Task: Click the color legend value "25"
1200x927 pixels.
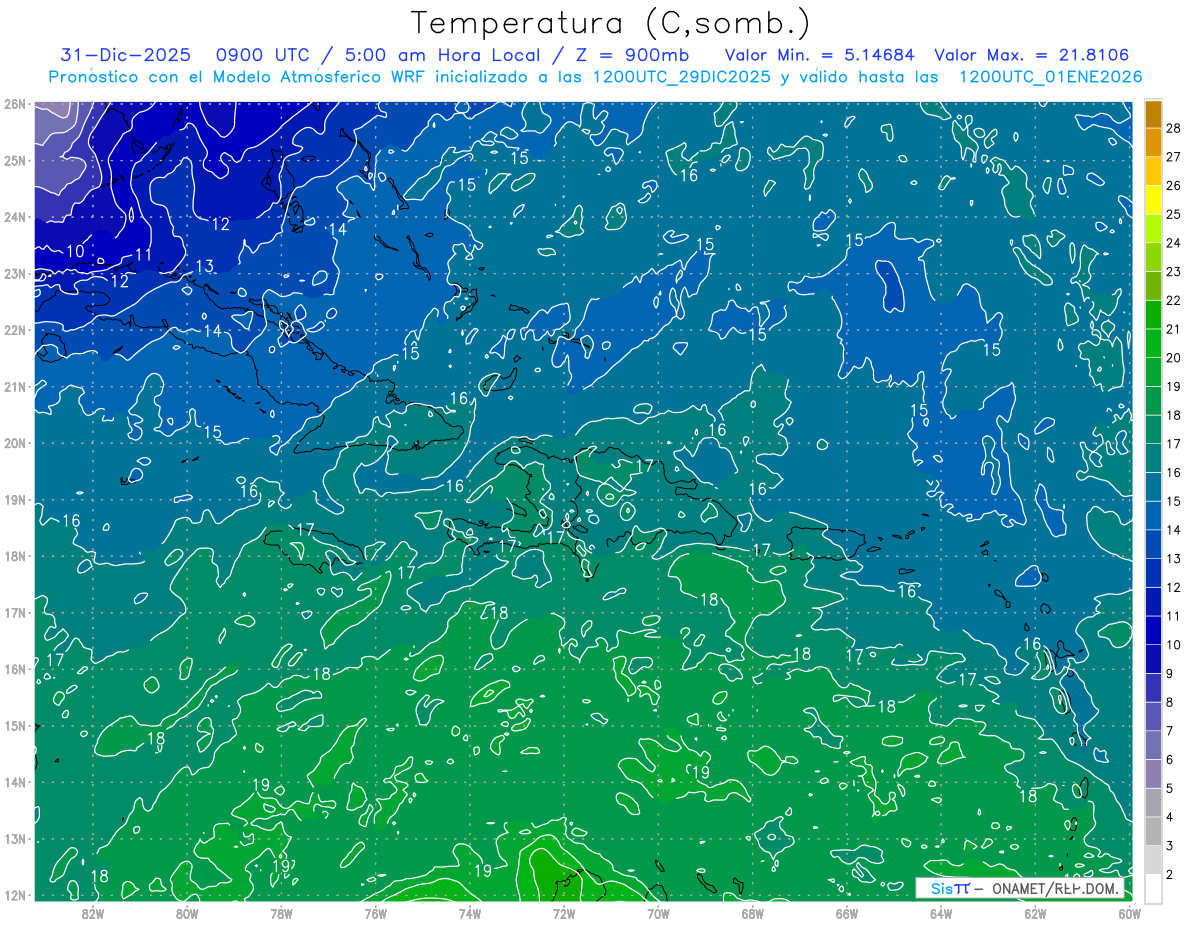Action: pos(1174,213)
